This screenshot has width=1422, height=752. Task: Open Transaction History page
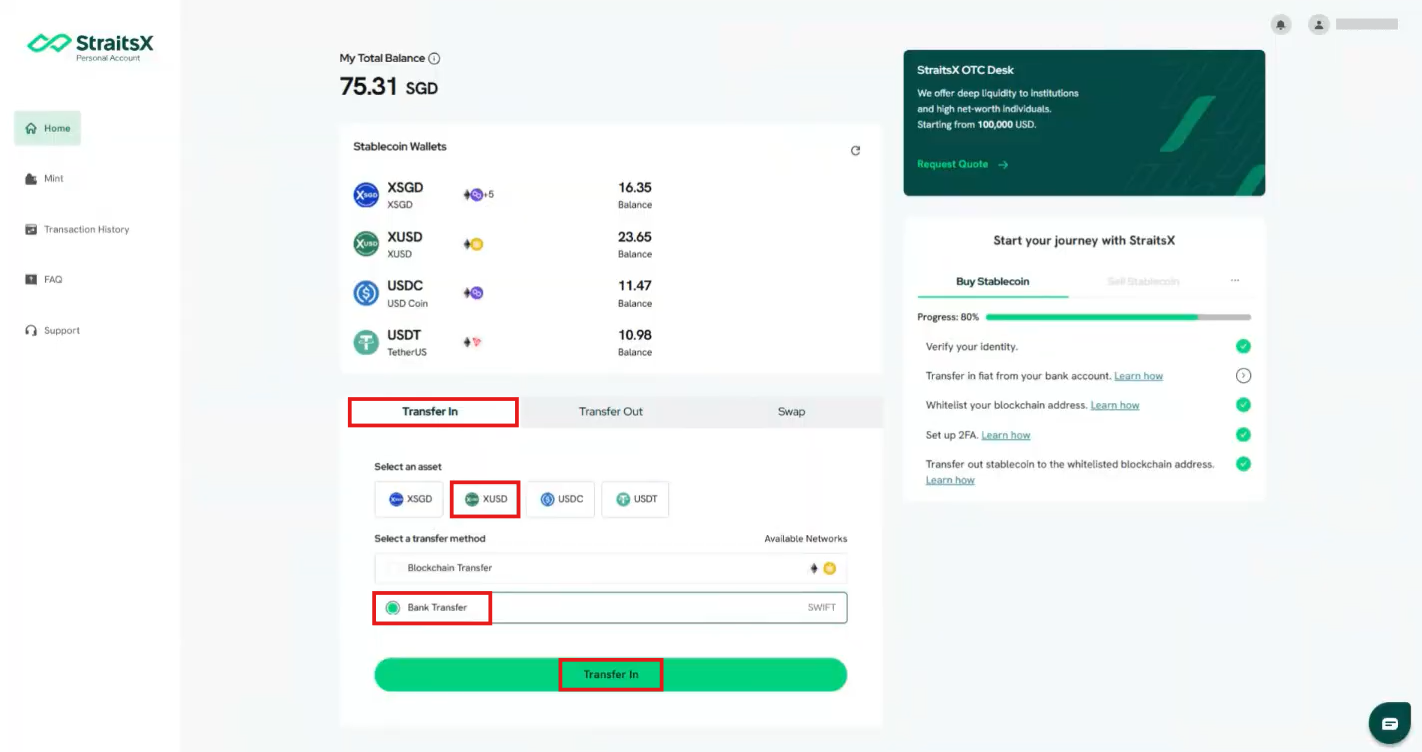pos(77,229)
